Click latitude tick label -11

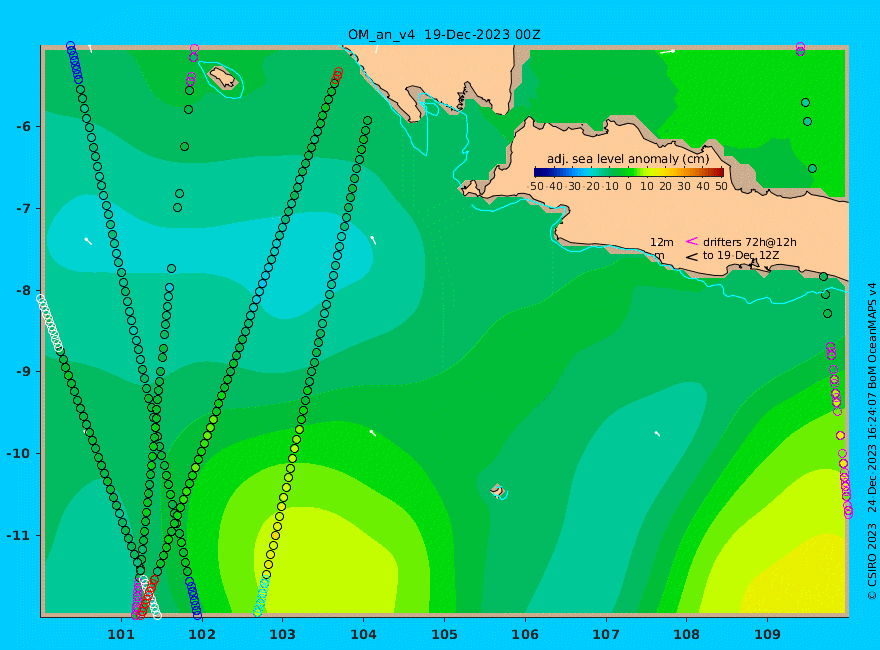(x=19, y=535)
